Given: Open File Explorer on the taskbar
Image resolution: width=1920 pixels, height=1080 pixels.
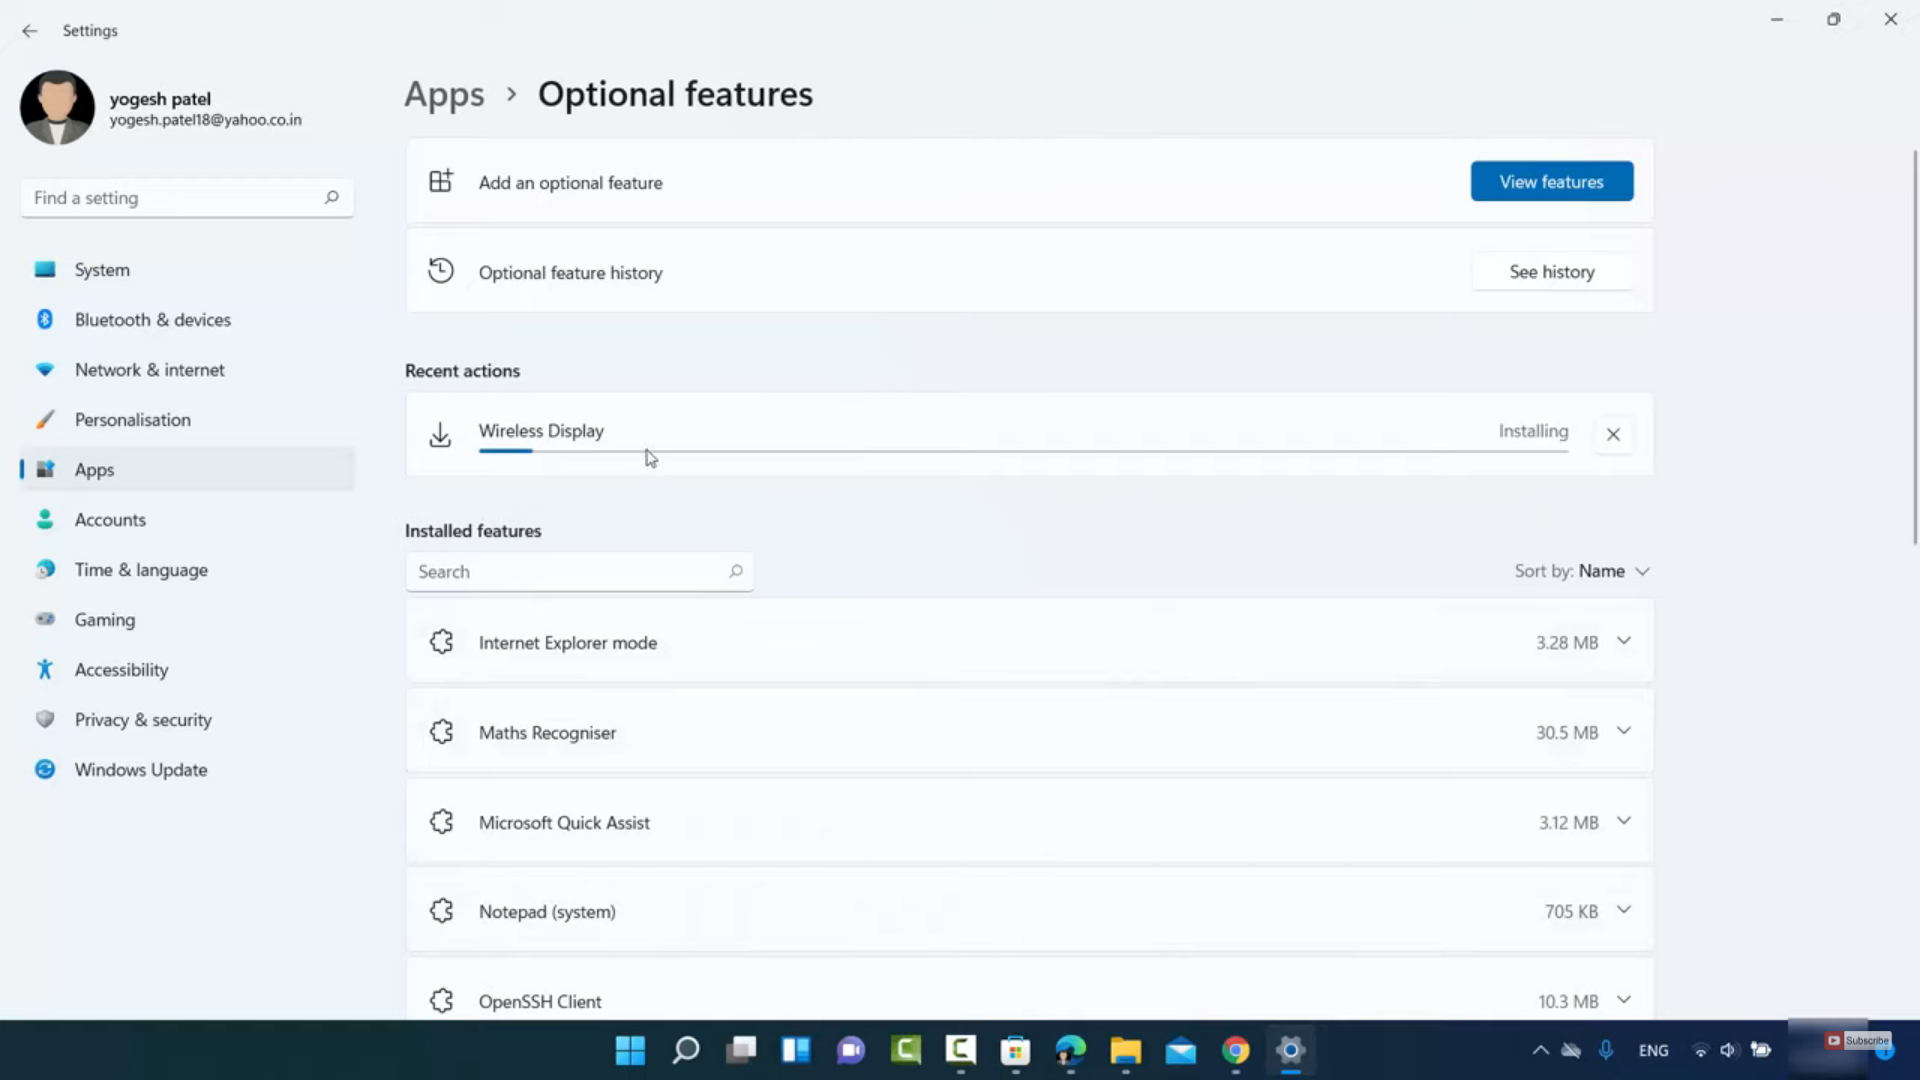Looking at the screenshot, I should 1125,1050.
